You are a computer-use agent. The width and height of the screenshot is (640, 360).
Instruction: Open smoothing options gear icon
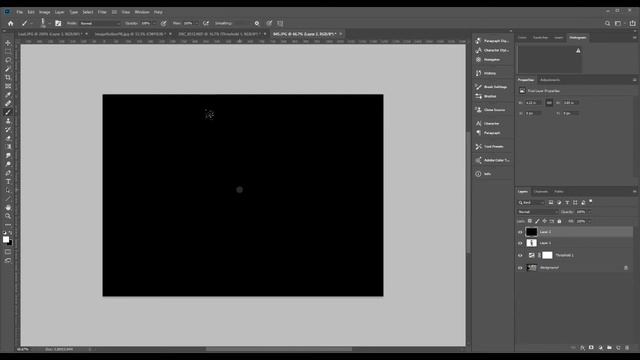click(257, 23)
